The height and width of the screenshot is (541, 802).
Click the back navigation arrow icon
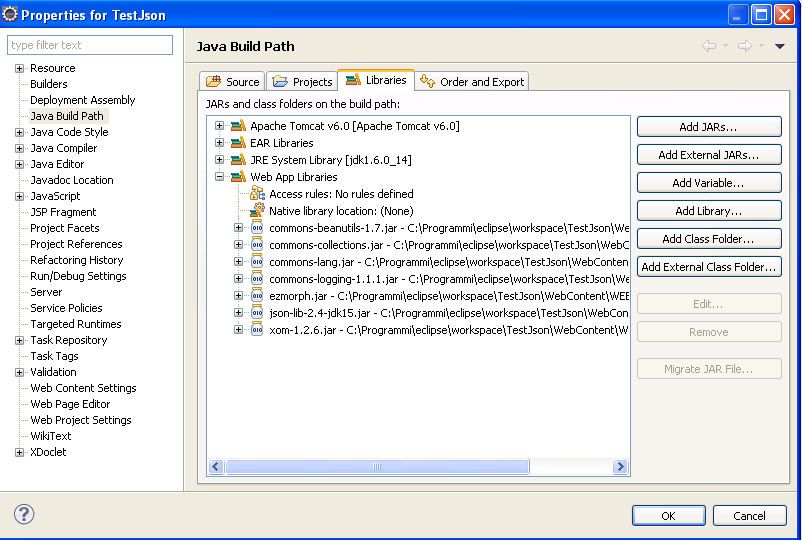708,46
